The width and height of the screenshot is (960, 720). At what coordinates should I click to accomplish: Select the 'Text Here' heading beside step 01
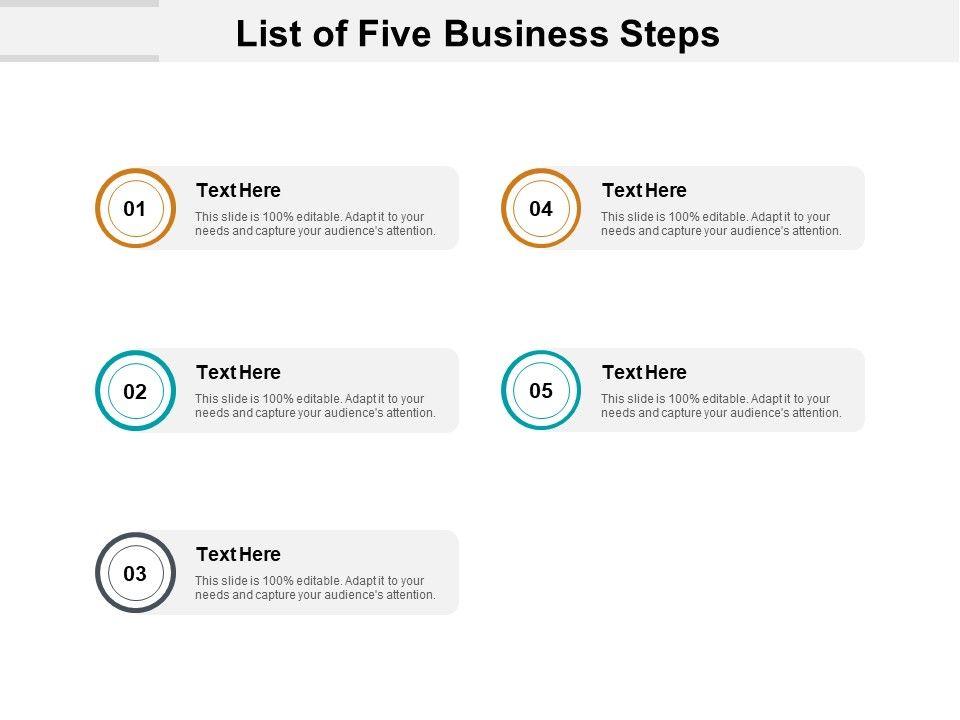[x=238, y=190]
